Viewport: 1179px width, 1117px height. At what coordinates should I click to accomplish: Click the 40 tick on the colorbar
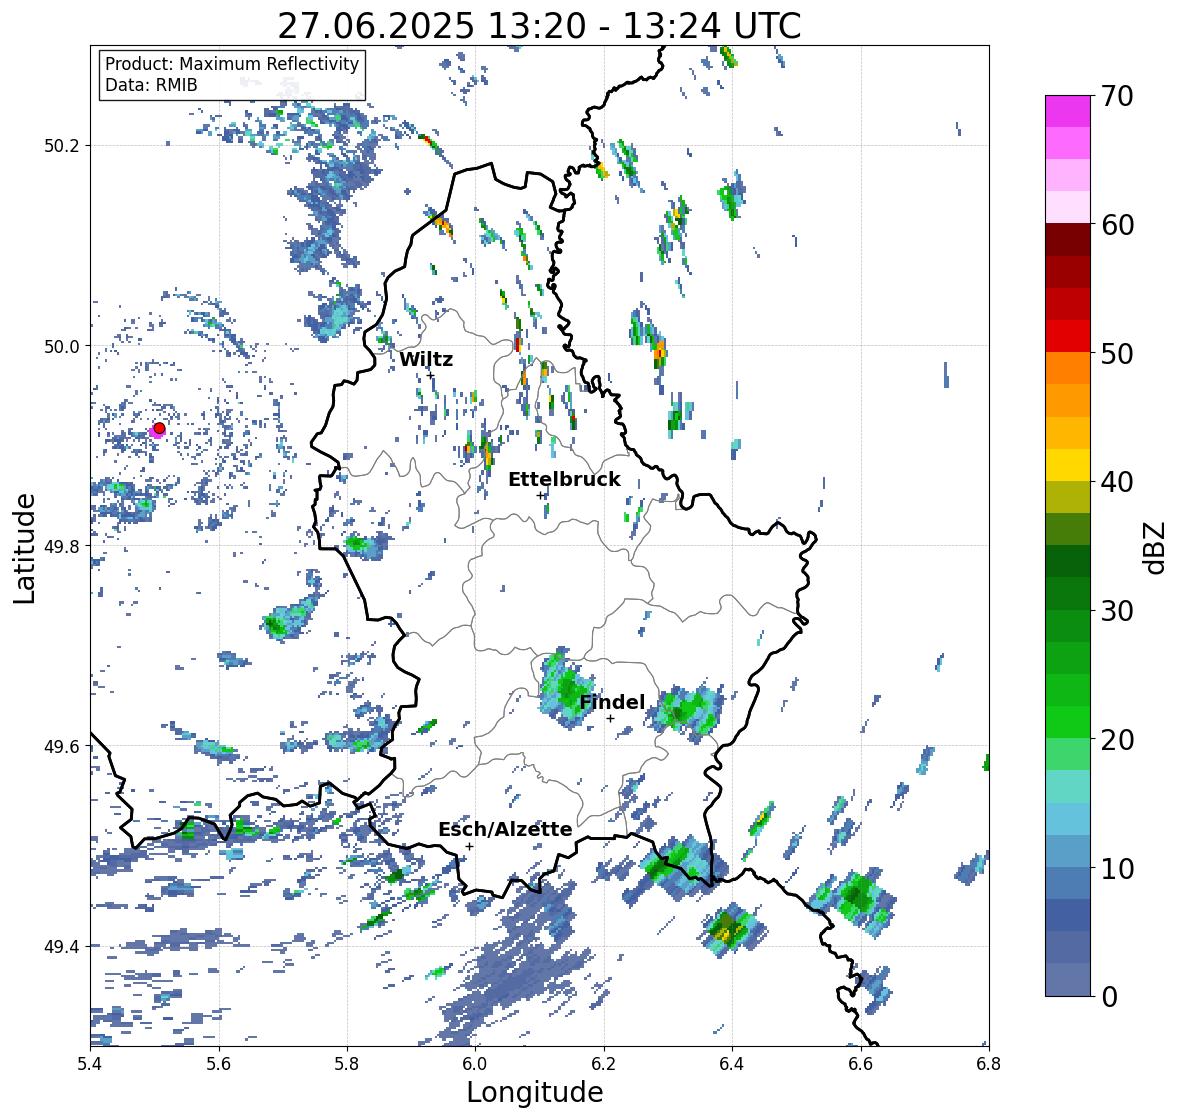tap(1117, 482)
